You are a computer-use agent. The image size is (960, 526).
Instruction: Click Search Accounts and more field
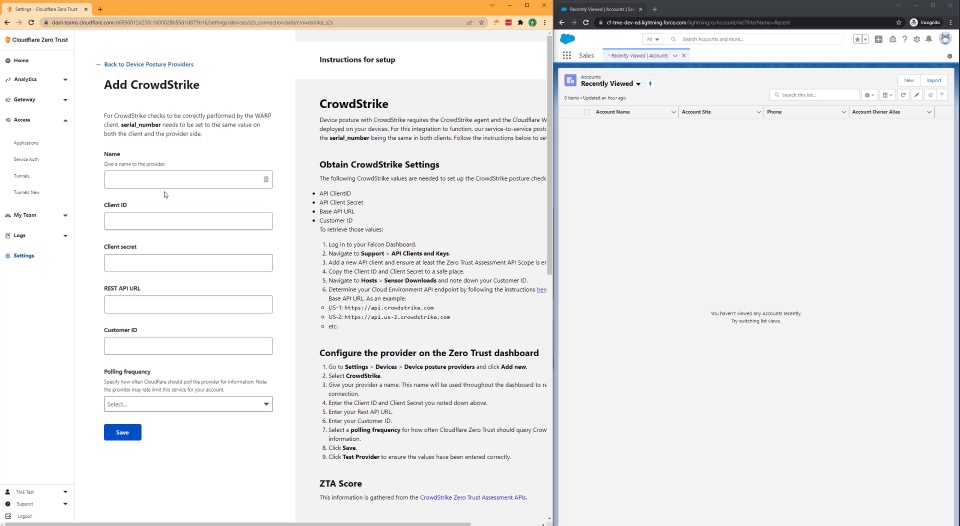click(x=756, y=39)
